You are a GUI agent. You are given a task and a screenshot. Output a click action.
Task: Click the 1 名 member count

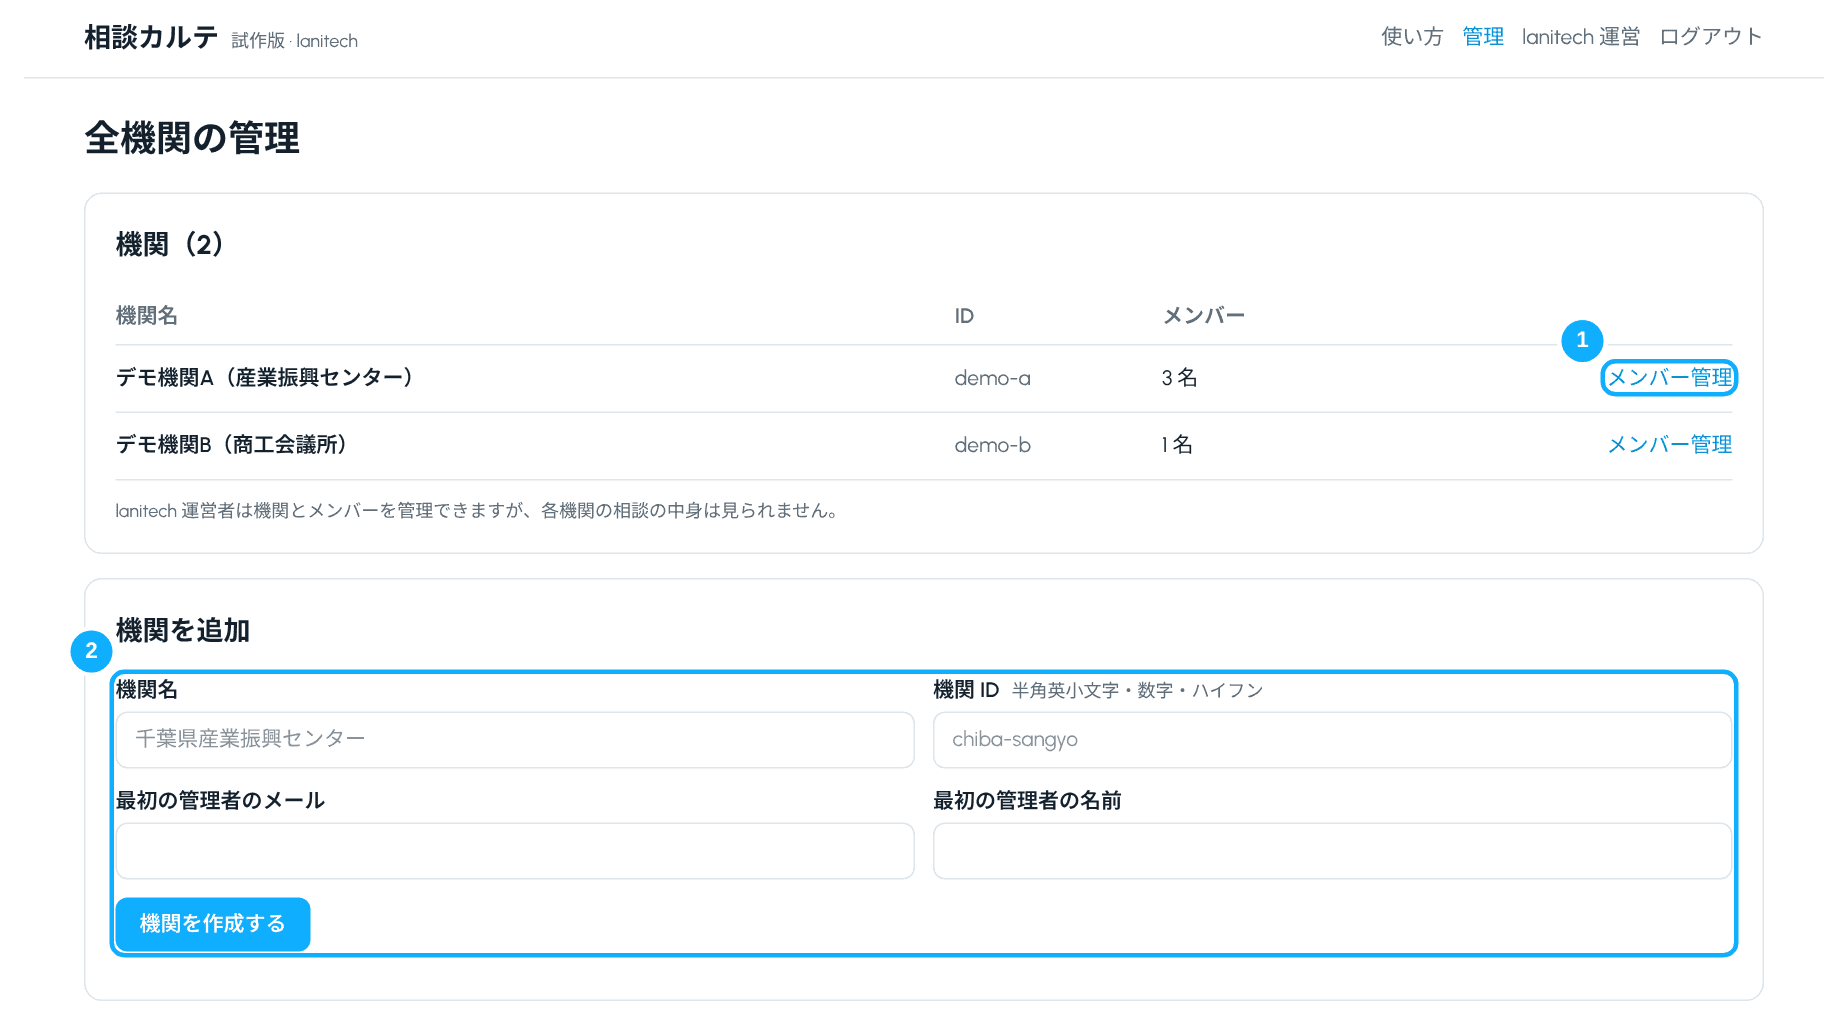[x=1177, y=445]
